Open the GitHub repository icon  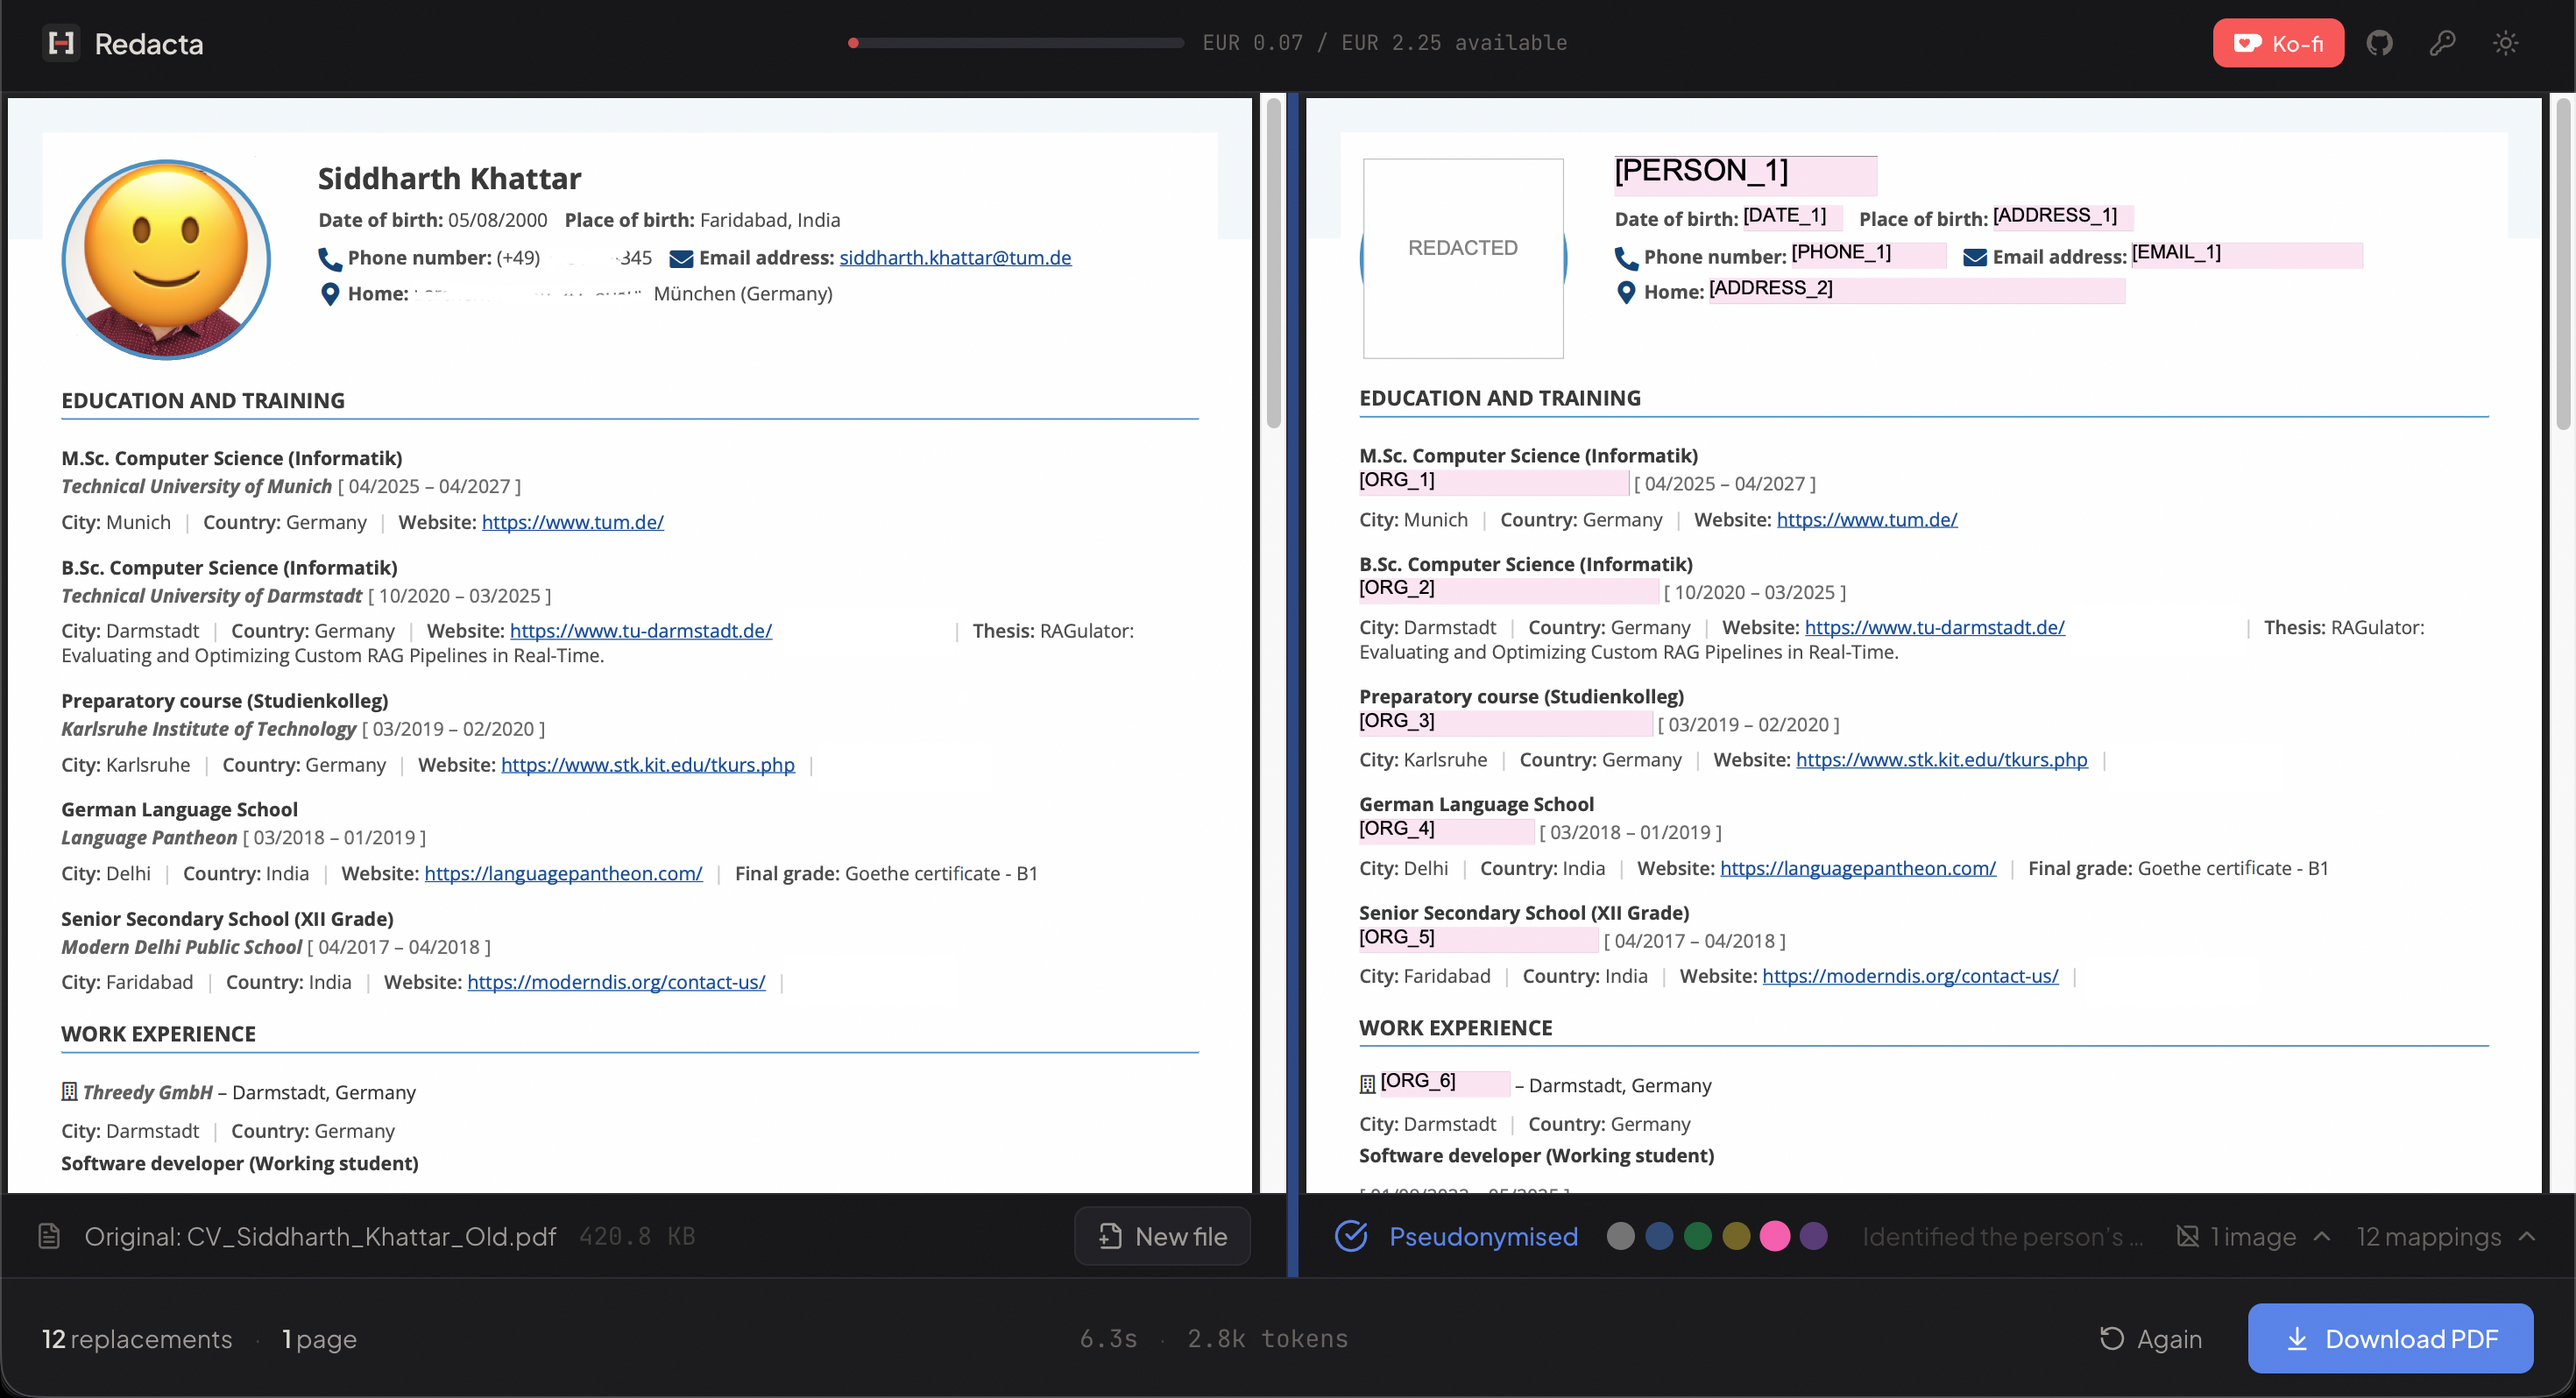[2379, 43]
